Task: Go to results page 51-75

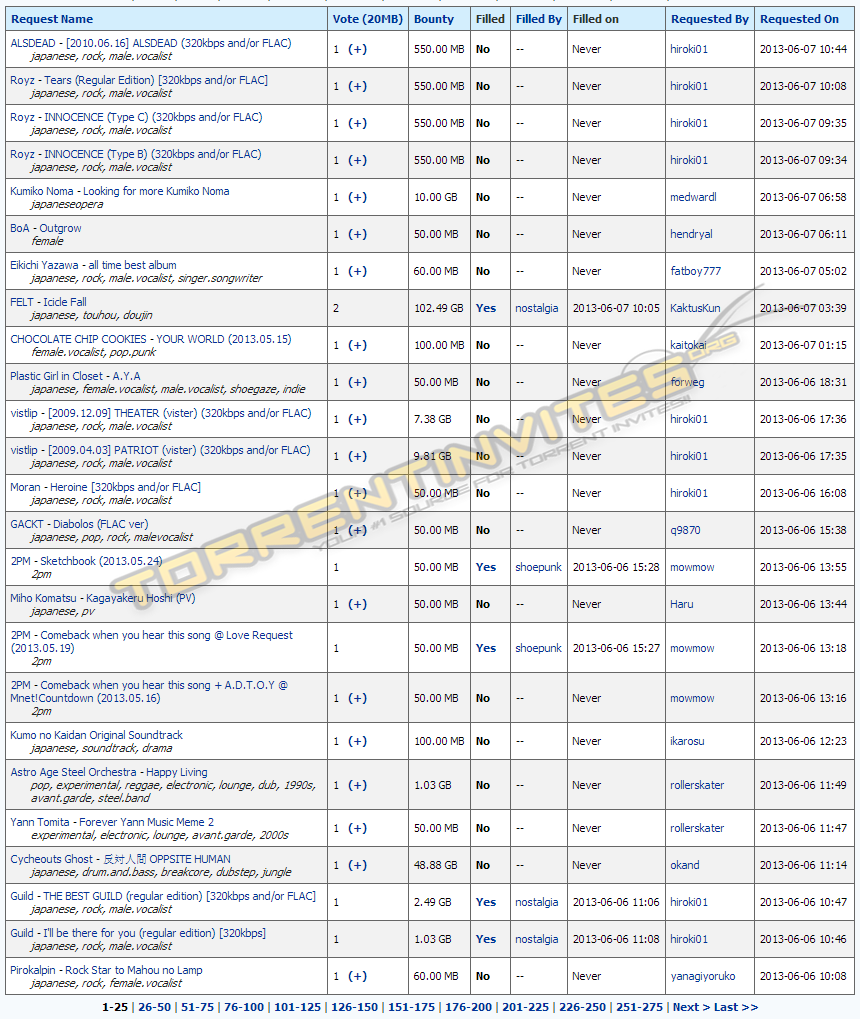Action: point(198,1007)
